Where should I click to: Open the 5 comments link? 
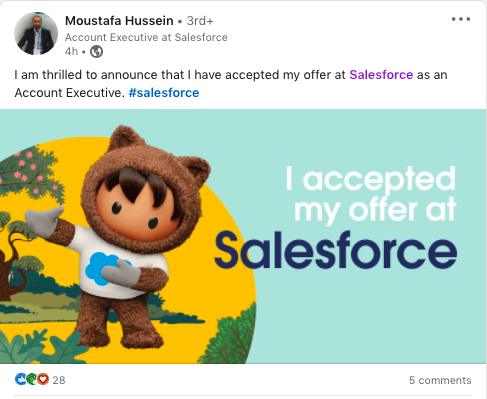440,380
